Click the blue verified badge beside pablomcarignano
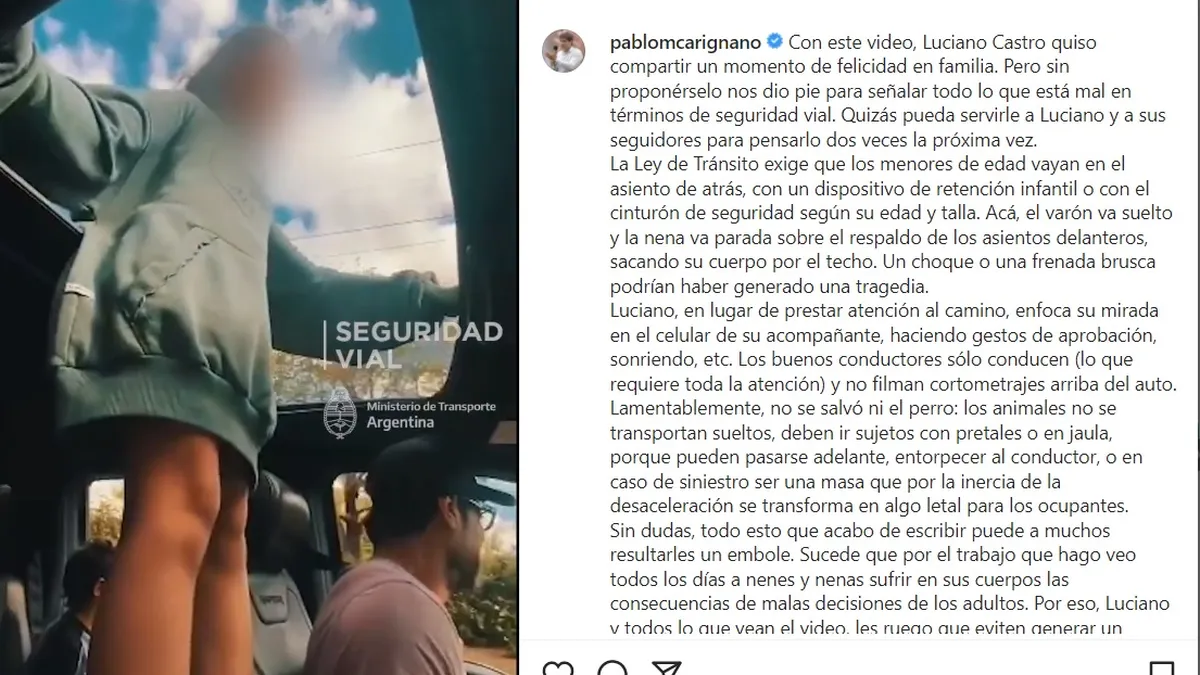 coord(774,43)
